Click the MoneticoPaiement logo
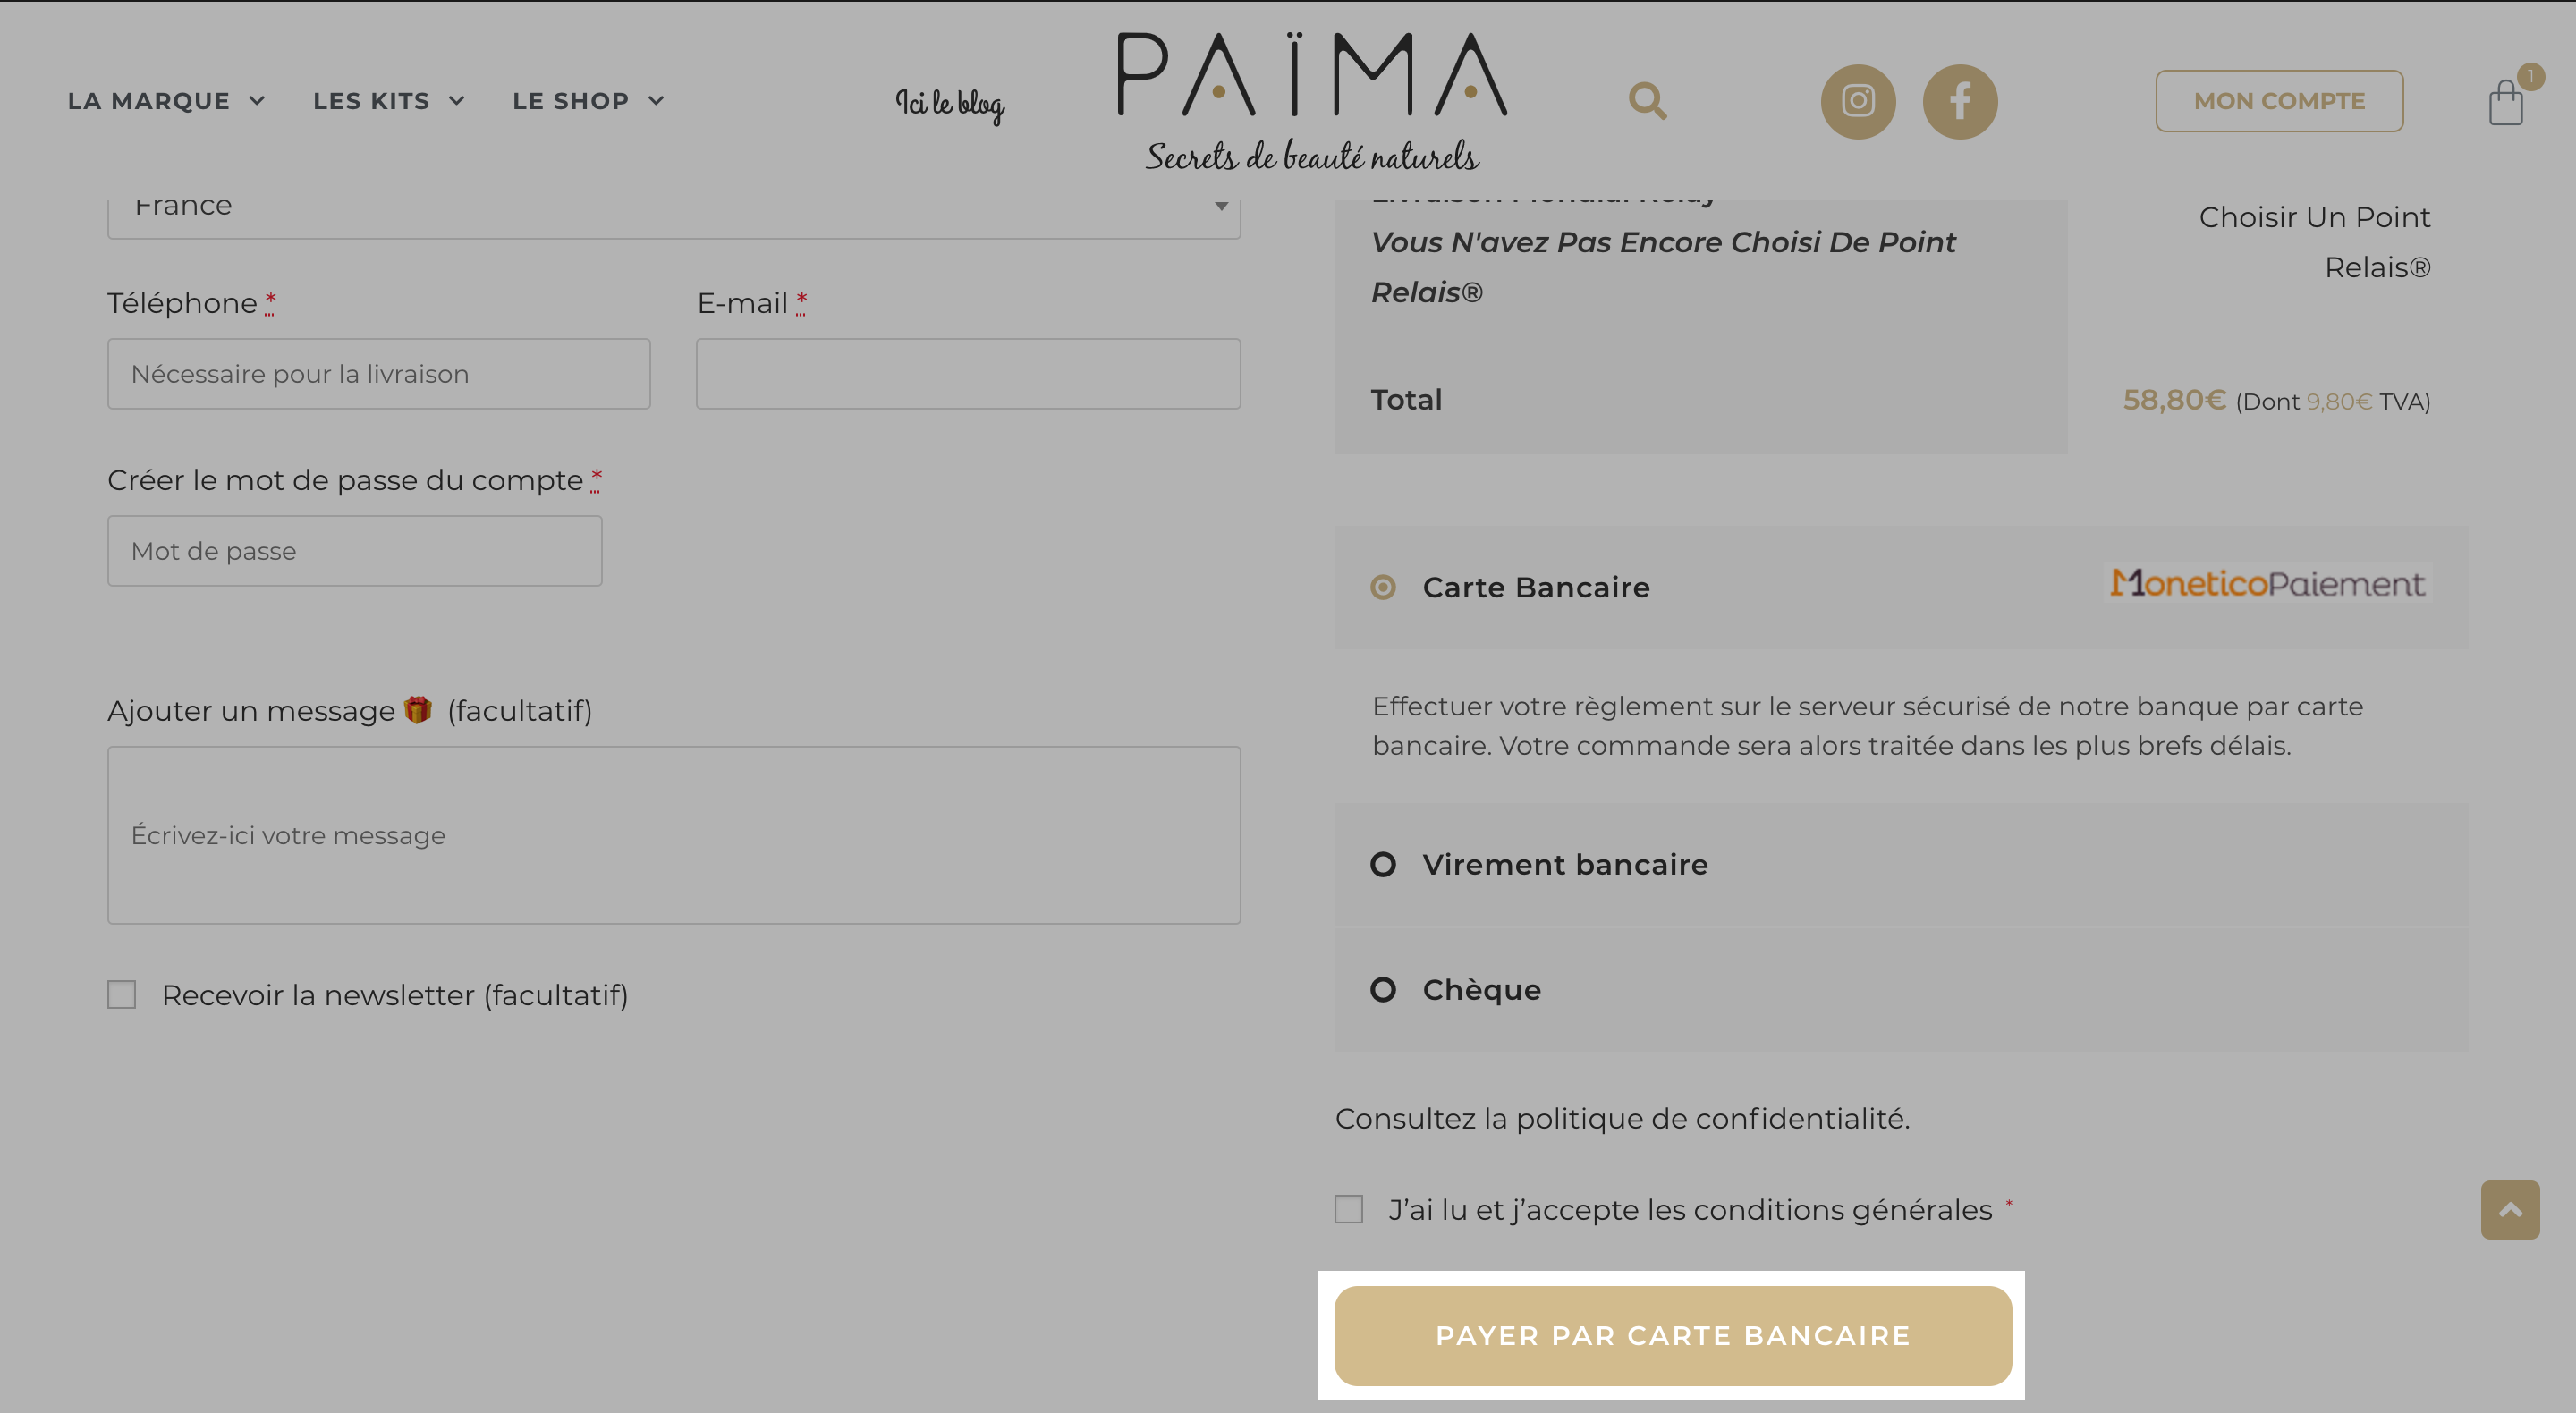 point(2268,583)
